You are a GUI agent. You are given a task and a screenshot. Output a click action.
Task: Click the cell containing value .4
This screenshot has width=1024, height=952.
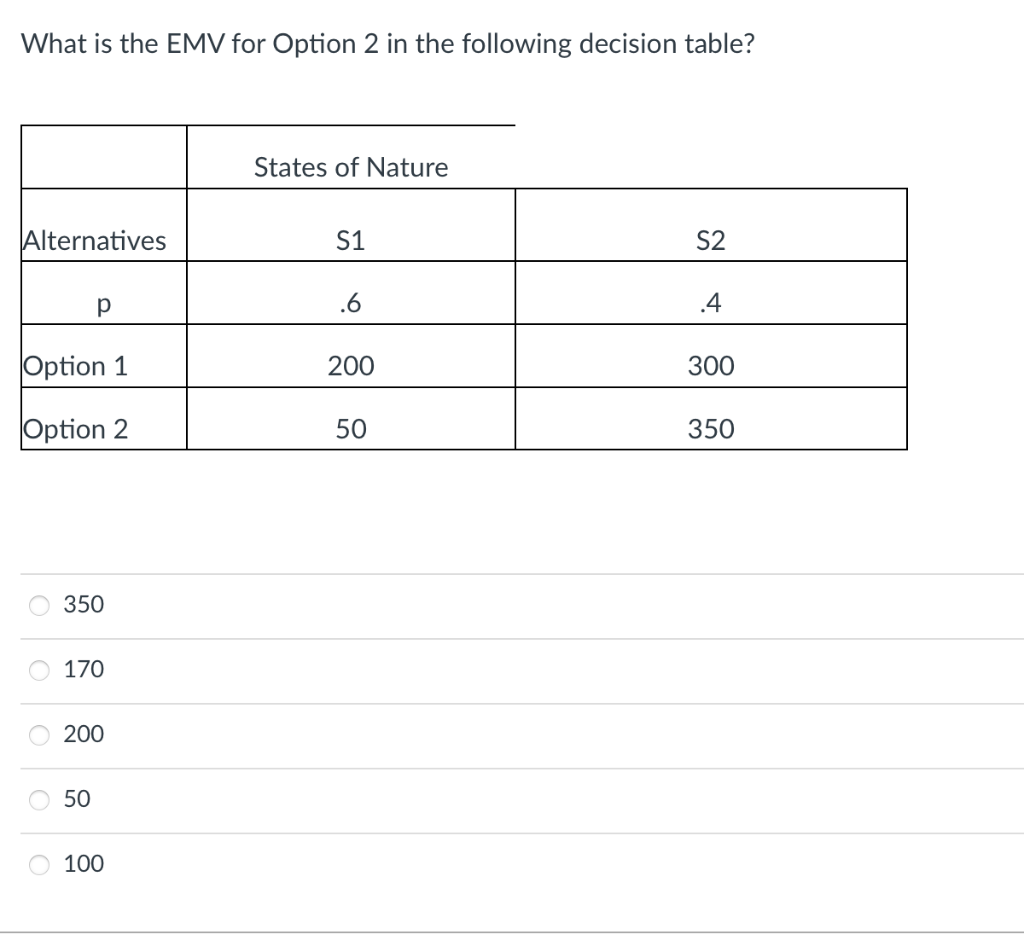coord(711,304)
